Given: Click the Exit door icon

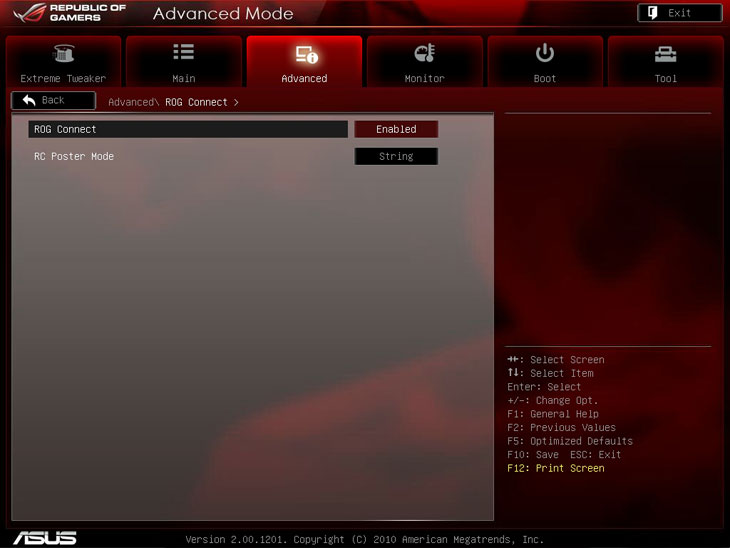Looking at the screenshot, I should pyautogui.click(x=652, y=13).
